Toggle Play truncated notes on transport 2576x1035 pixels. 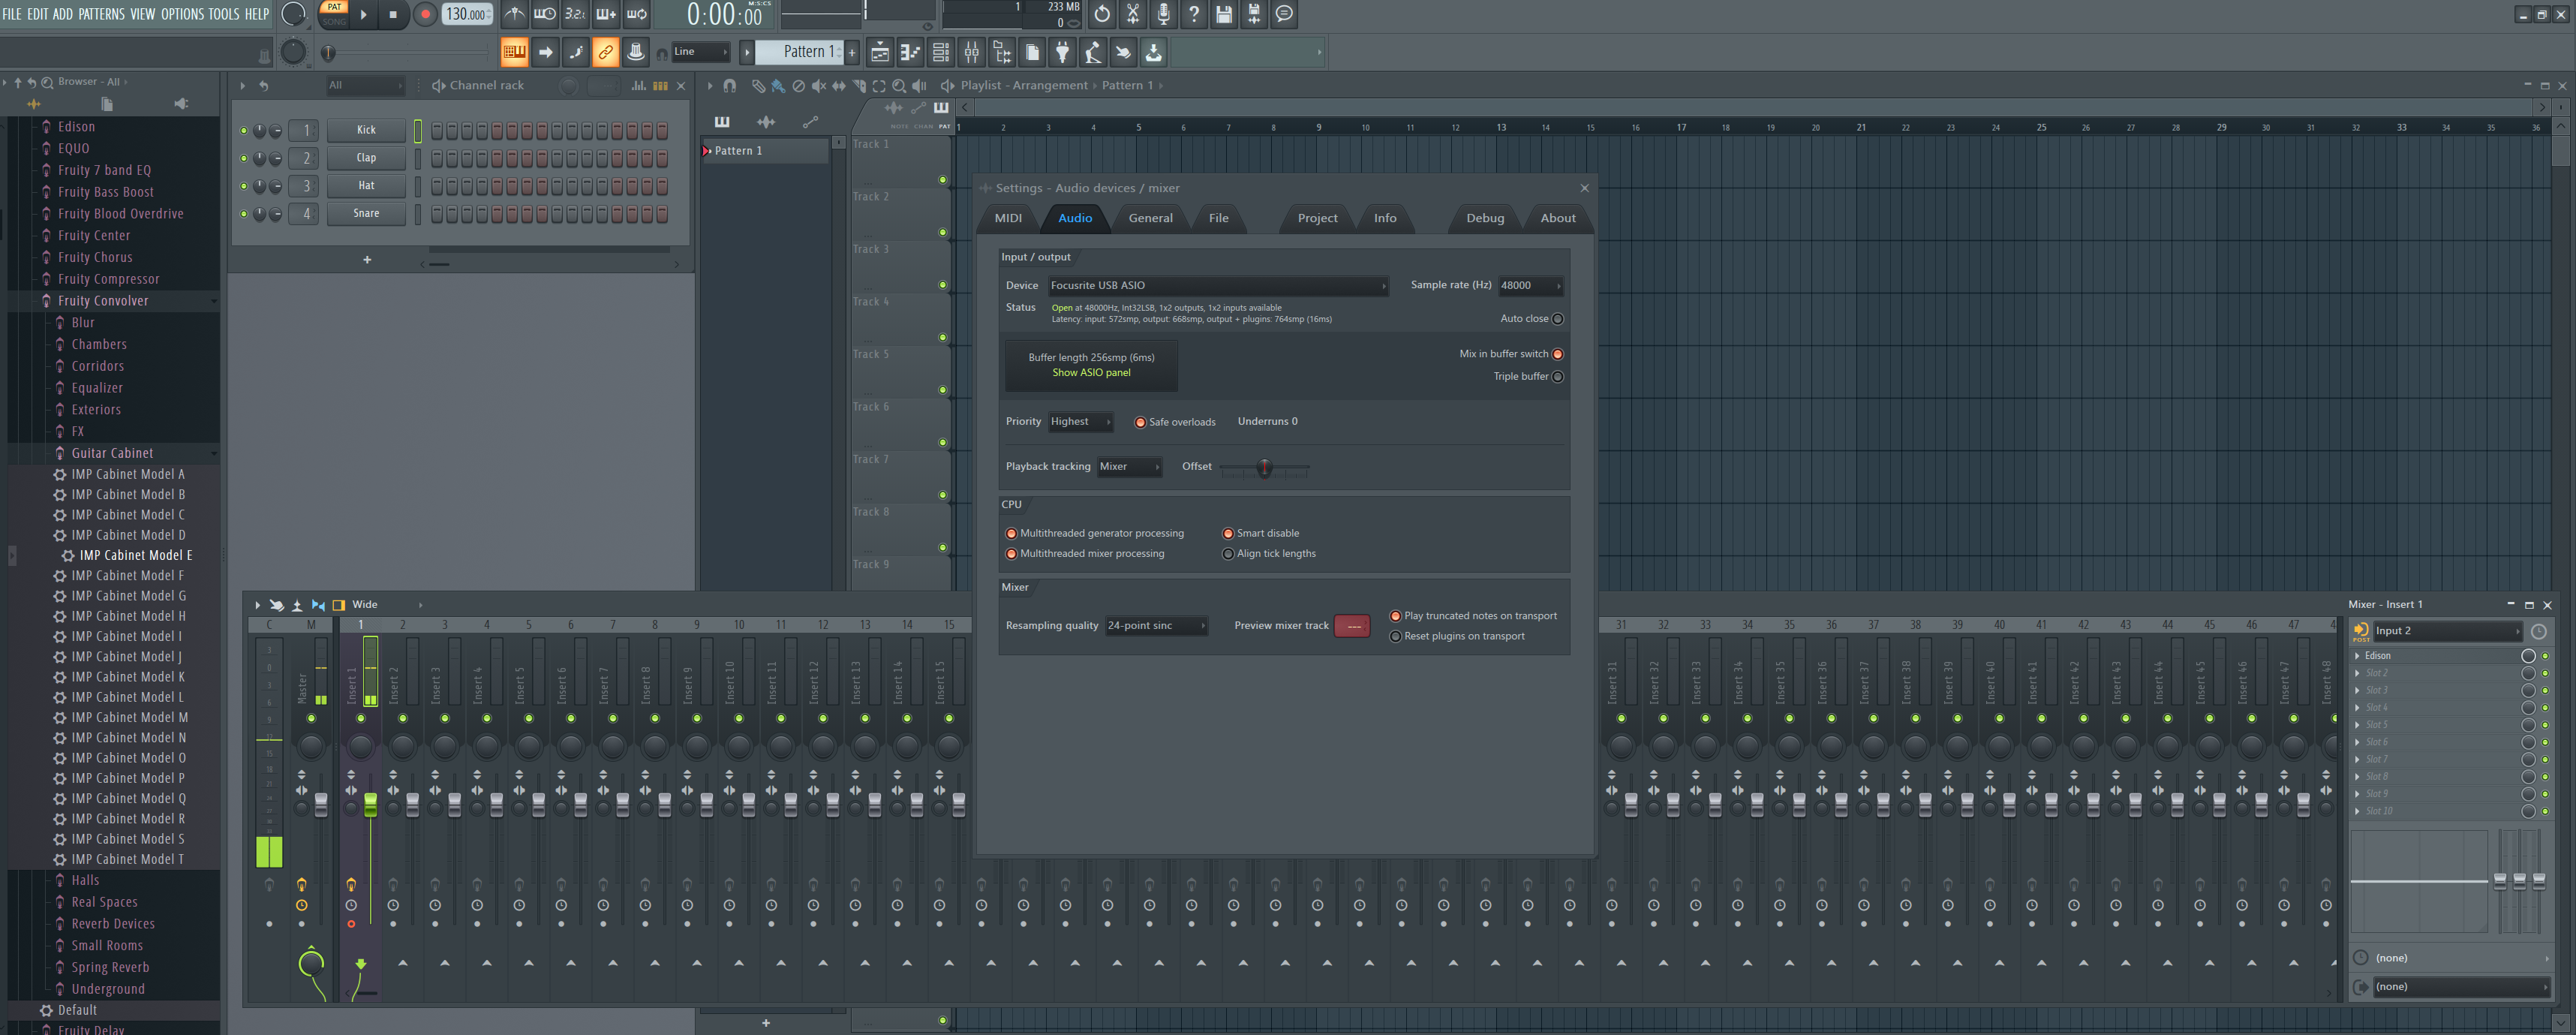(x=1396, y=616)
